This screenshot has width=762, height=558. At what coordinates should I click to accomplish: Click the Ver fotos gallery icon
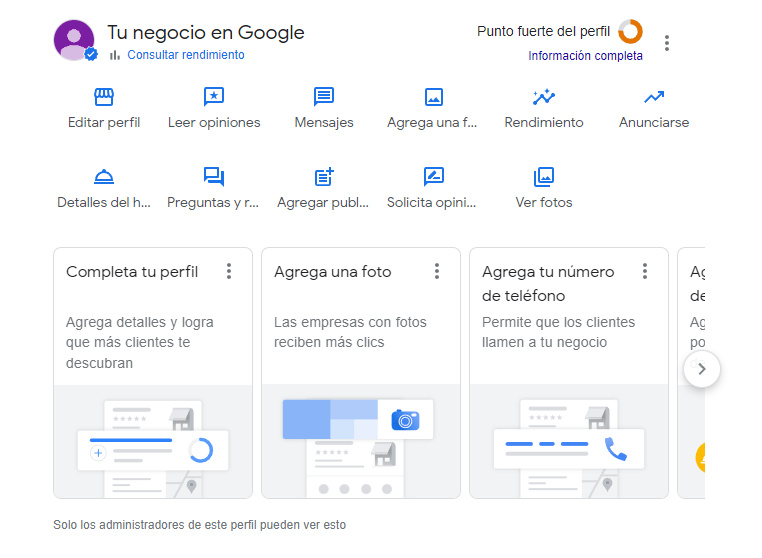[544, 177]
